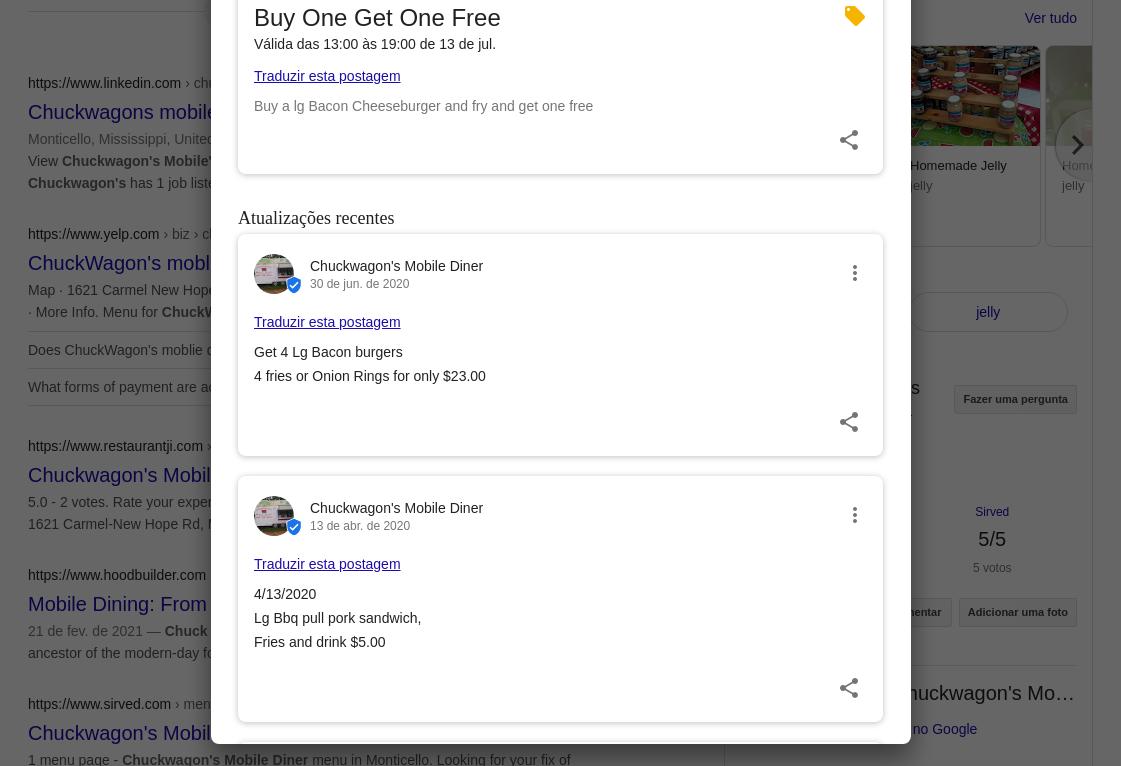Image resolution: width=1121 pixels, height=766 pixels.
Task: Share the 30 de jun. 2020 post
Action: (x=848, y=422)
